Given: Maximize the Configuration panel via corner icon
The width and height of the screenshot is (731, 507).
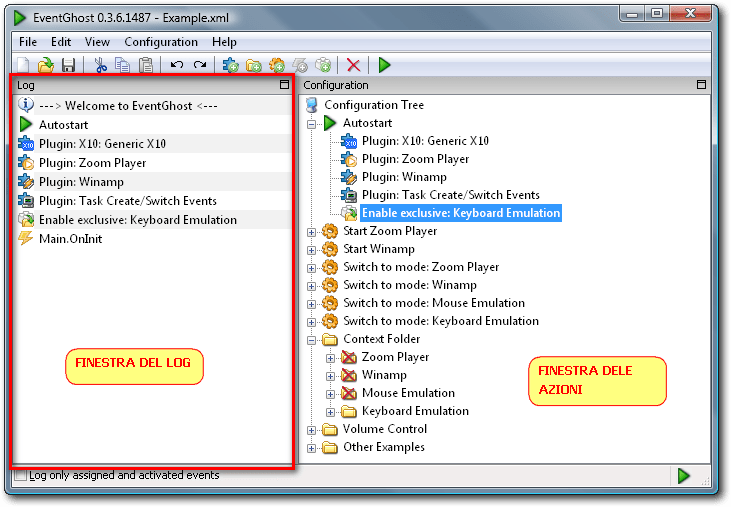Looking at the screenshot, I should click(x=701, y=84).
